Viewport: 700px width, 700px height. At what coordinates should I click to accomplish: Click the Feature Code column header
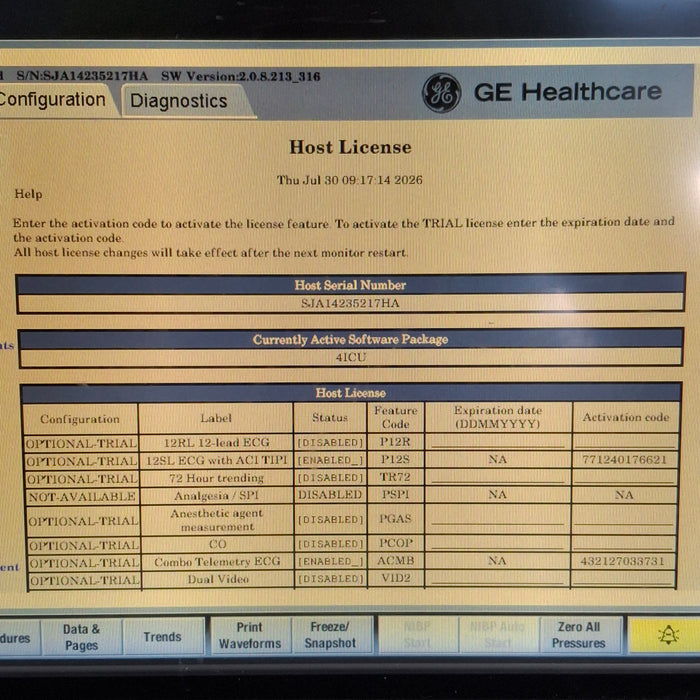396,417
